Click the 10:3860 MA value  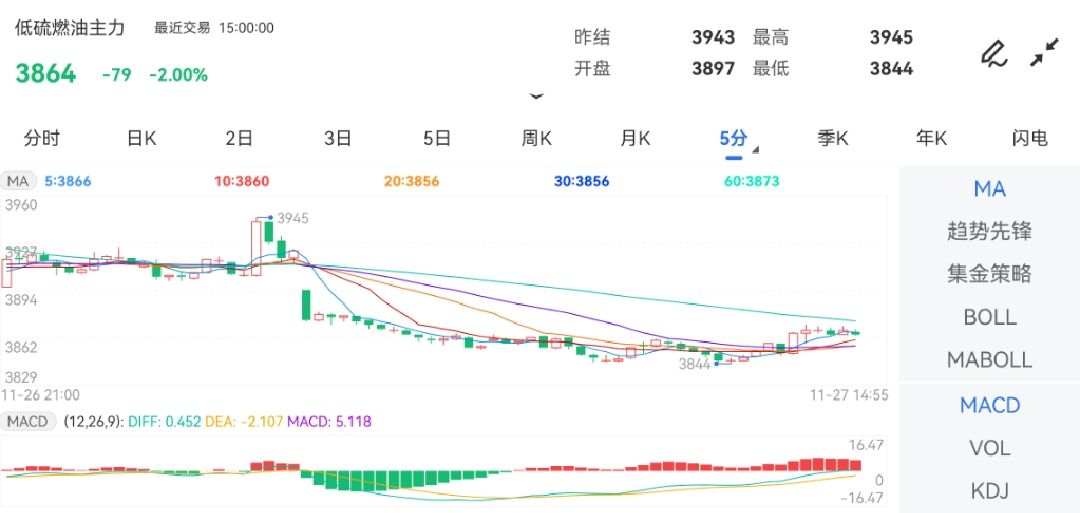pos(242,182)
